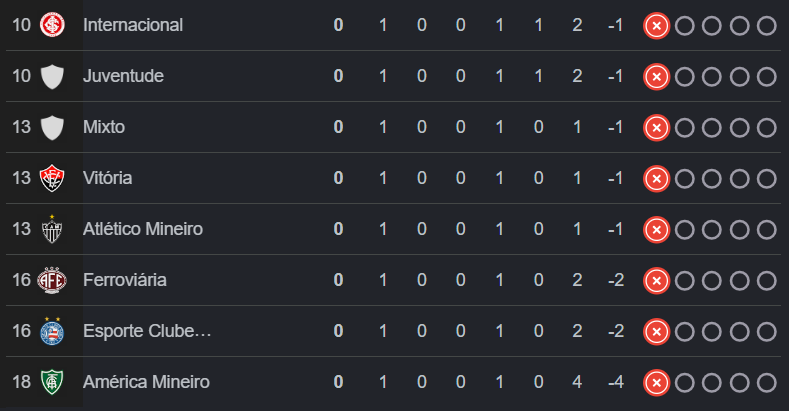
Task: Click Internacional's red loss form icon
Action: [x=655, y=25]
